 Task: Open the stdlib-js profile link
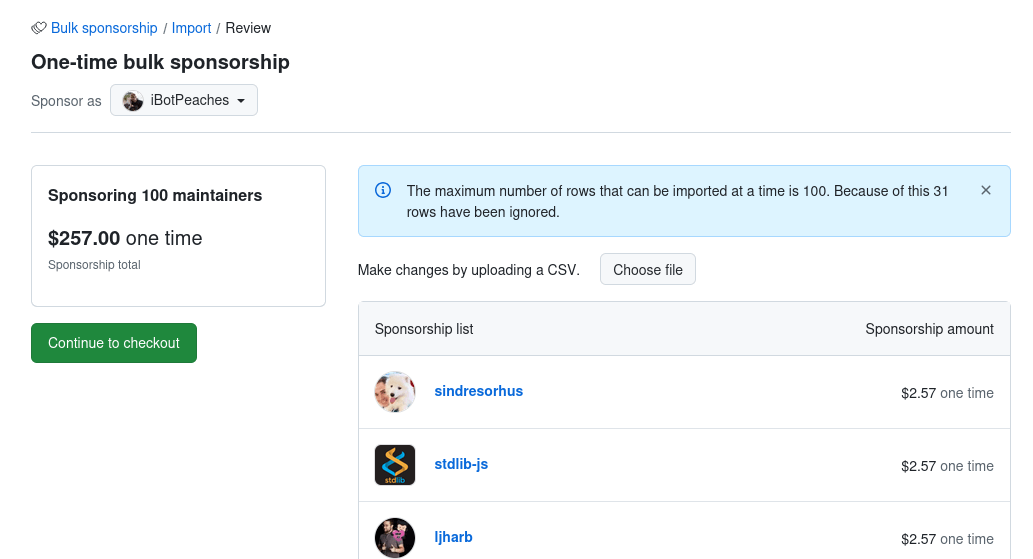tap(461, 464)
